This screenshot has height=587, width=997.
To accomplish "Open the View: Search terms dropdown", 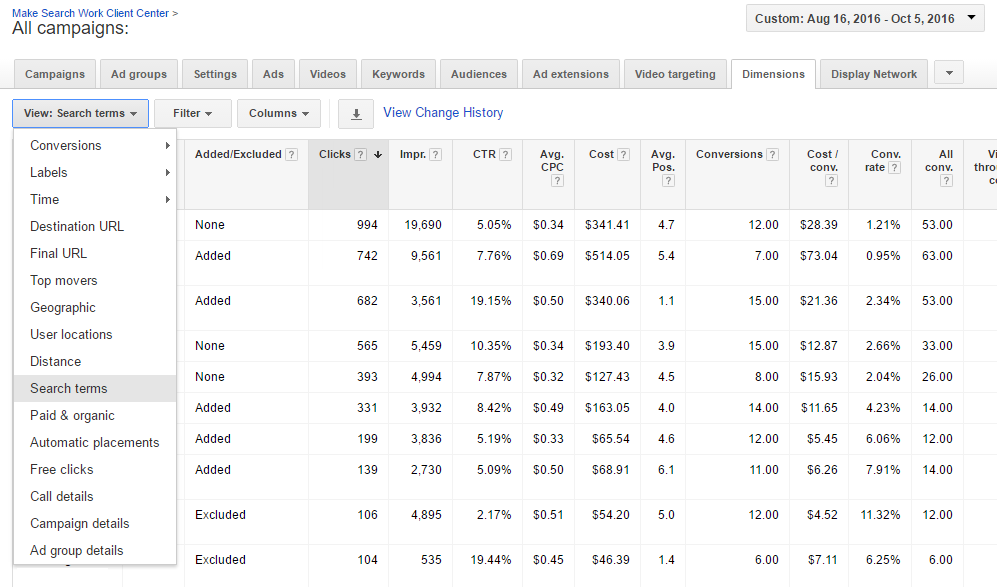I will [80, 113].
